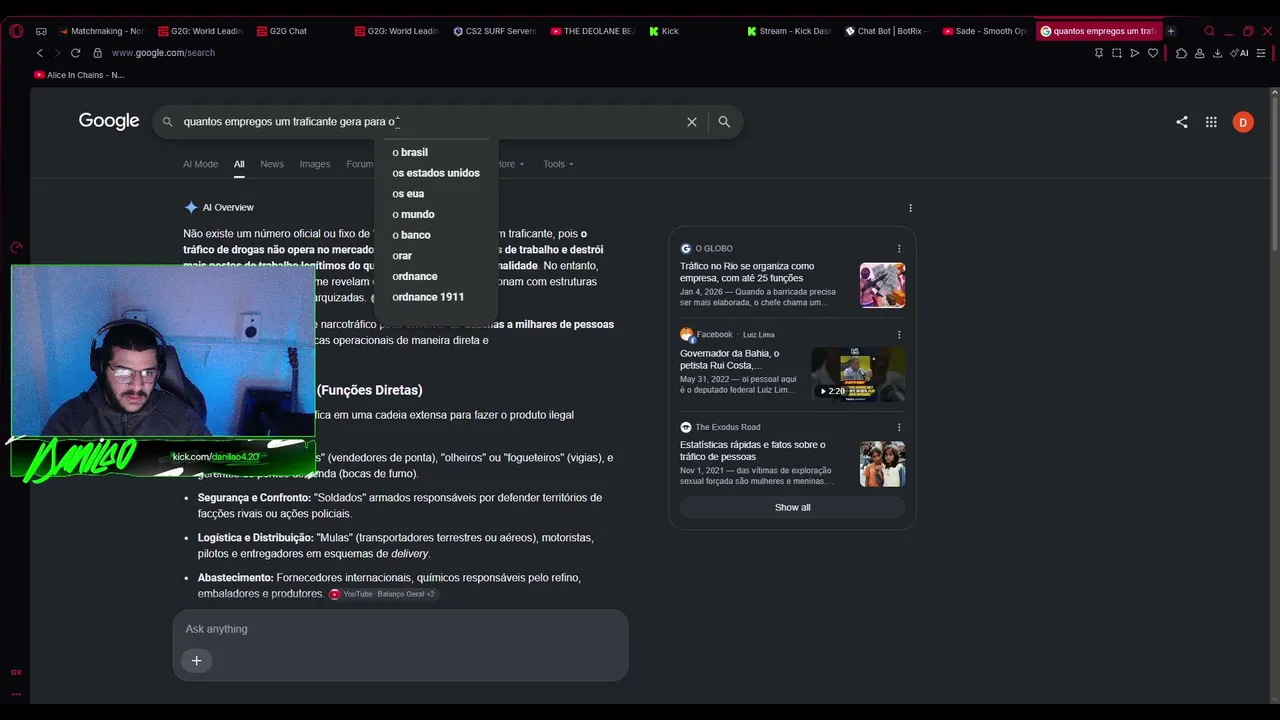
Task: Switch to THE DEOLANE YouTube tab
Action: (592, 31)
